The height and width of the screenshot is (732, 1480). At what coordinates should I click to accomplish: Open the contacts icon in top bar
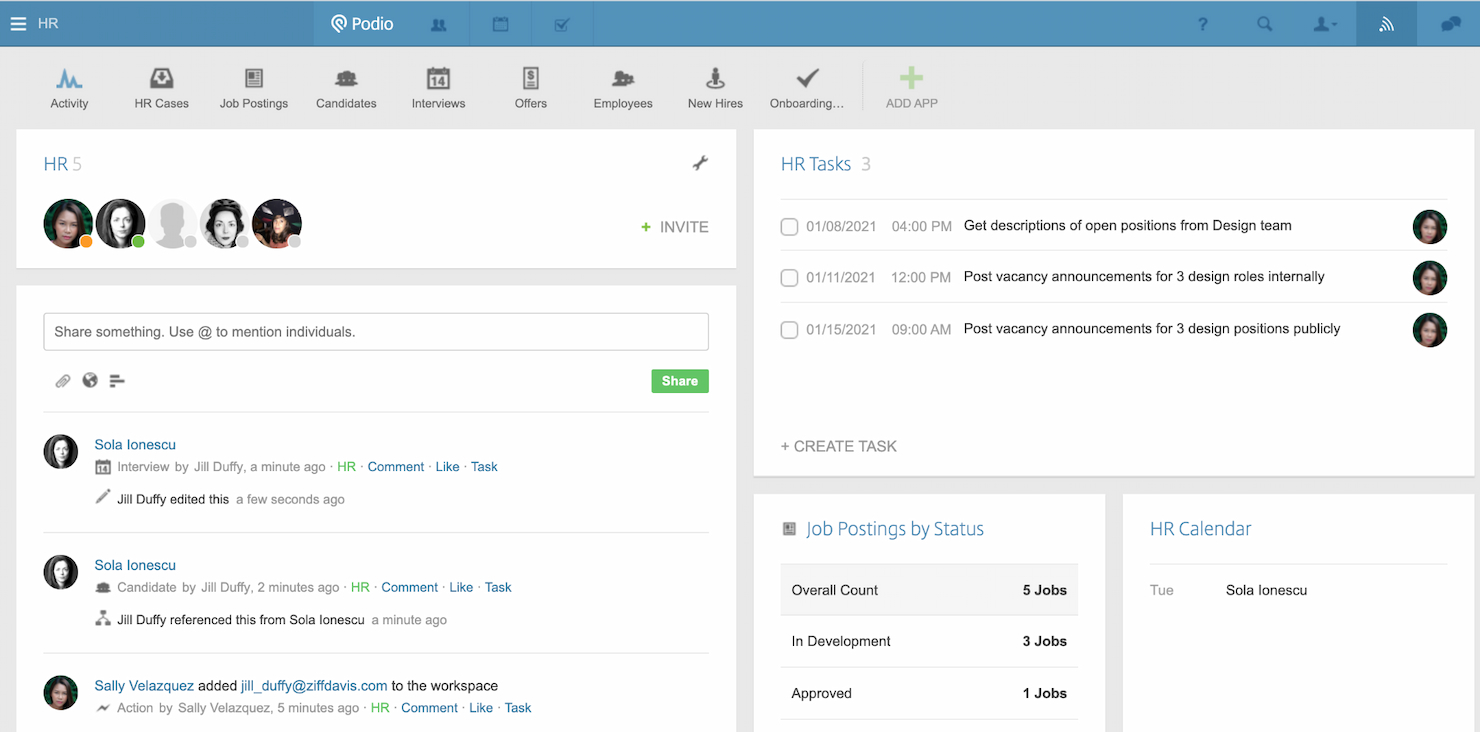click(438, 24)
